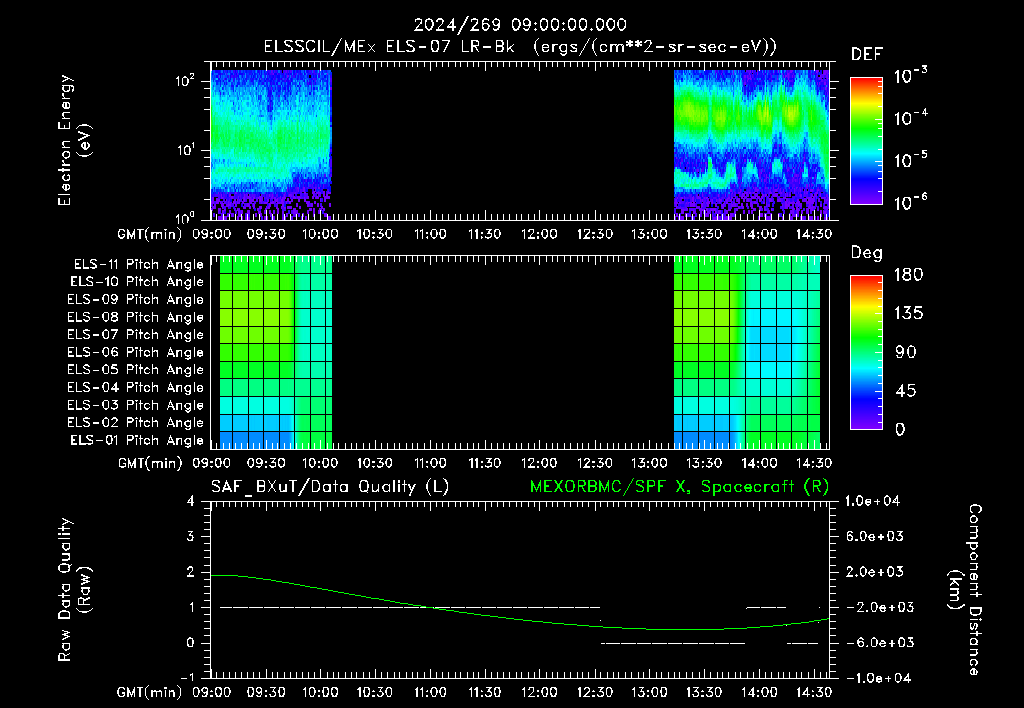Click the 90 label on the Deg color bar
Viewport: 1024px width, 708px height.
pyautogui.click(x=905, y=352)
